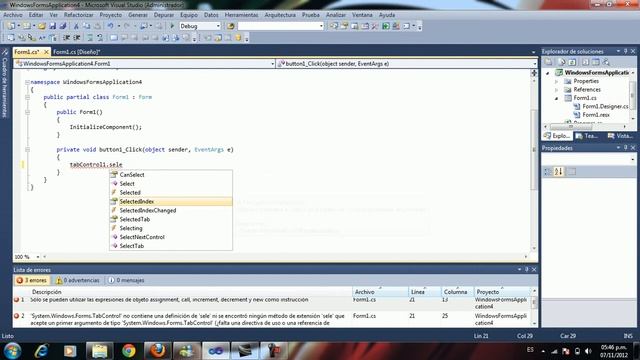Expand the Properties node in Solution Explorer
This screenshot has width=640, height=360.
(556, 81)
